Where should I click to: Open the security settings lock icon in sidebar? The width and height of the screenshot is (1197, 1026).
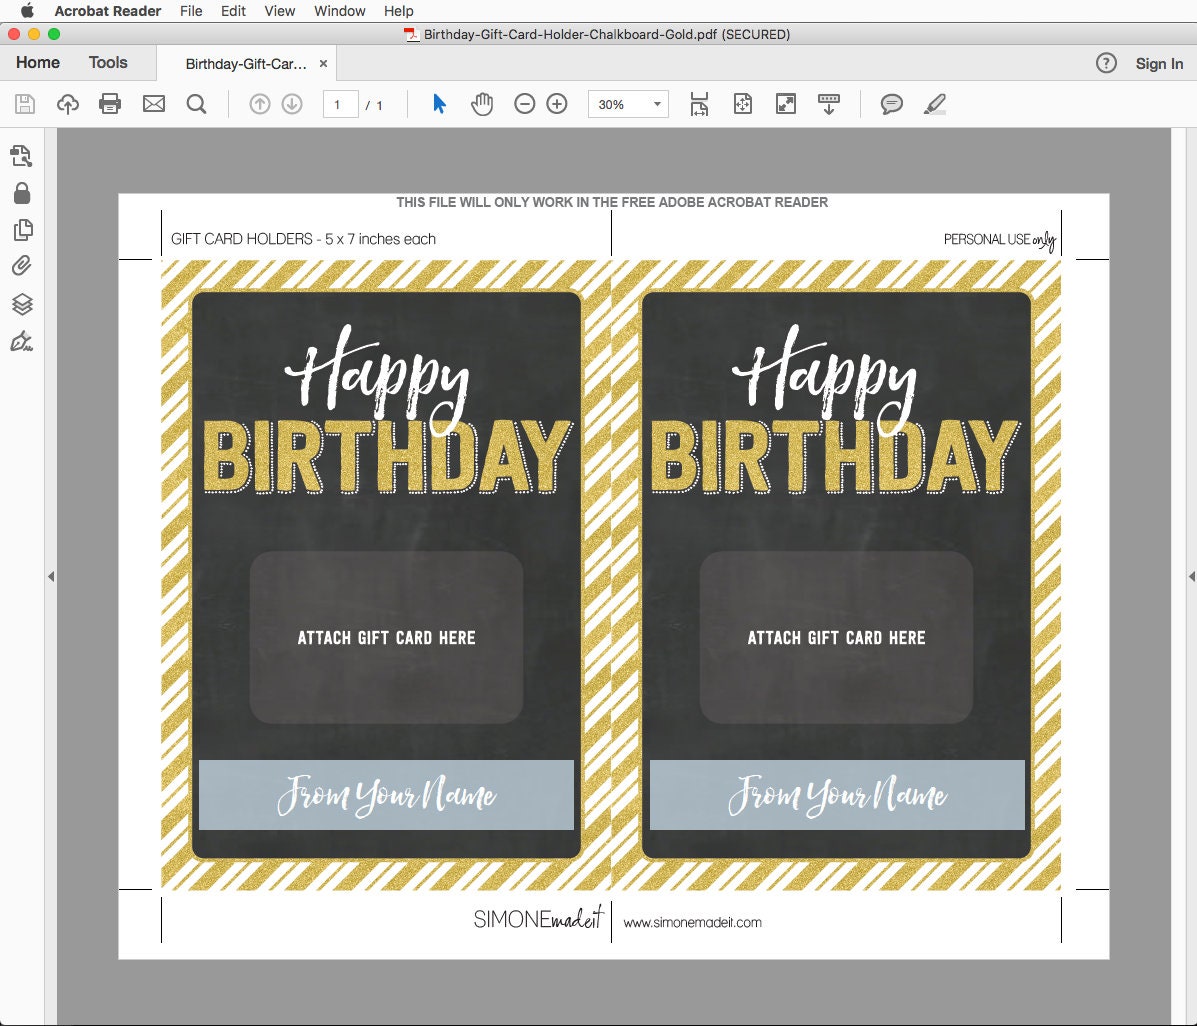click(22, 192)
